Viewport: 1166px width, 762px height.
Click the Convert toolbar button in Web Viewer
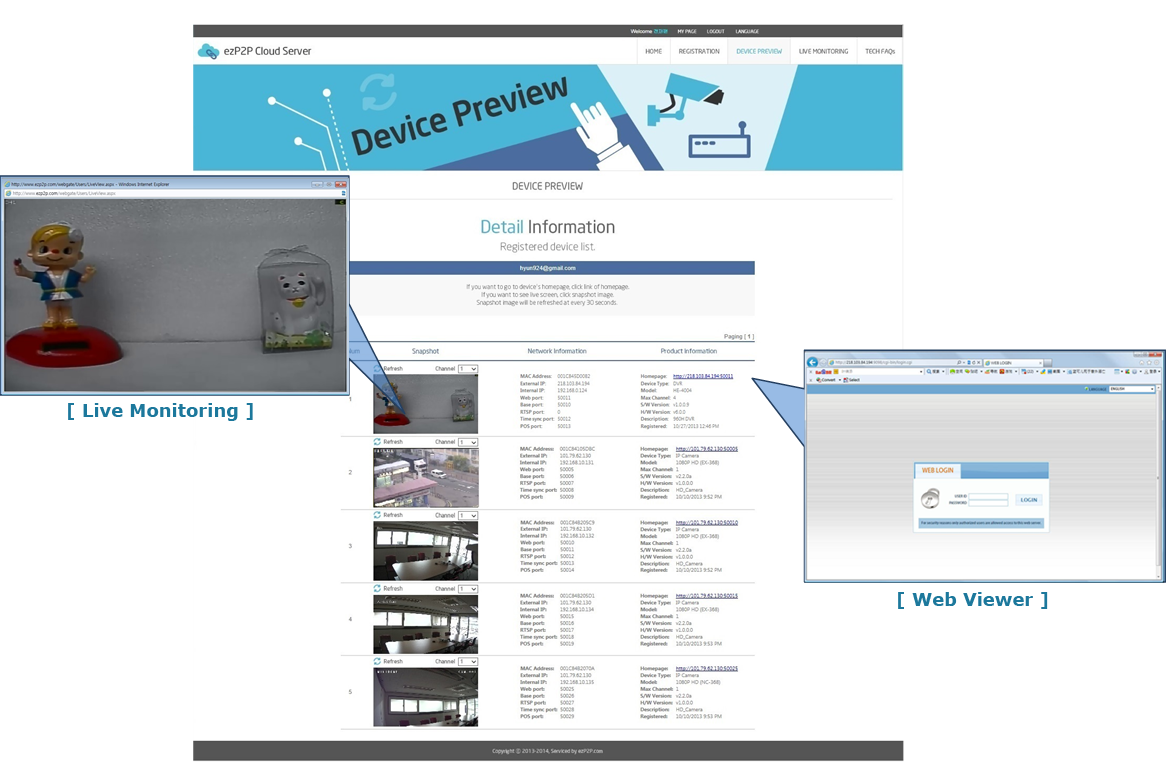coord(826,380)
